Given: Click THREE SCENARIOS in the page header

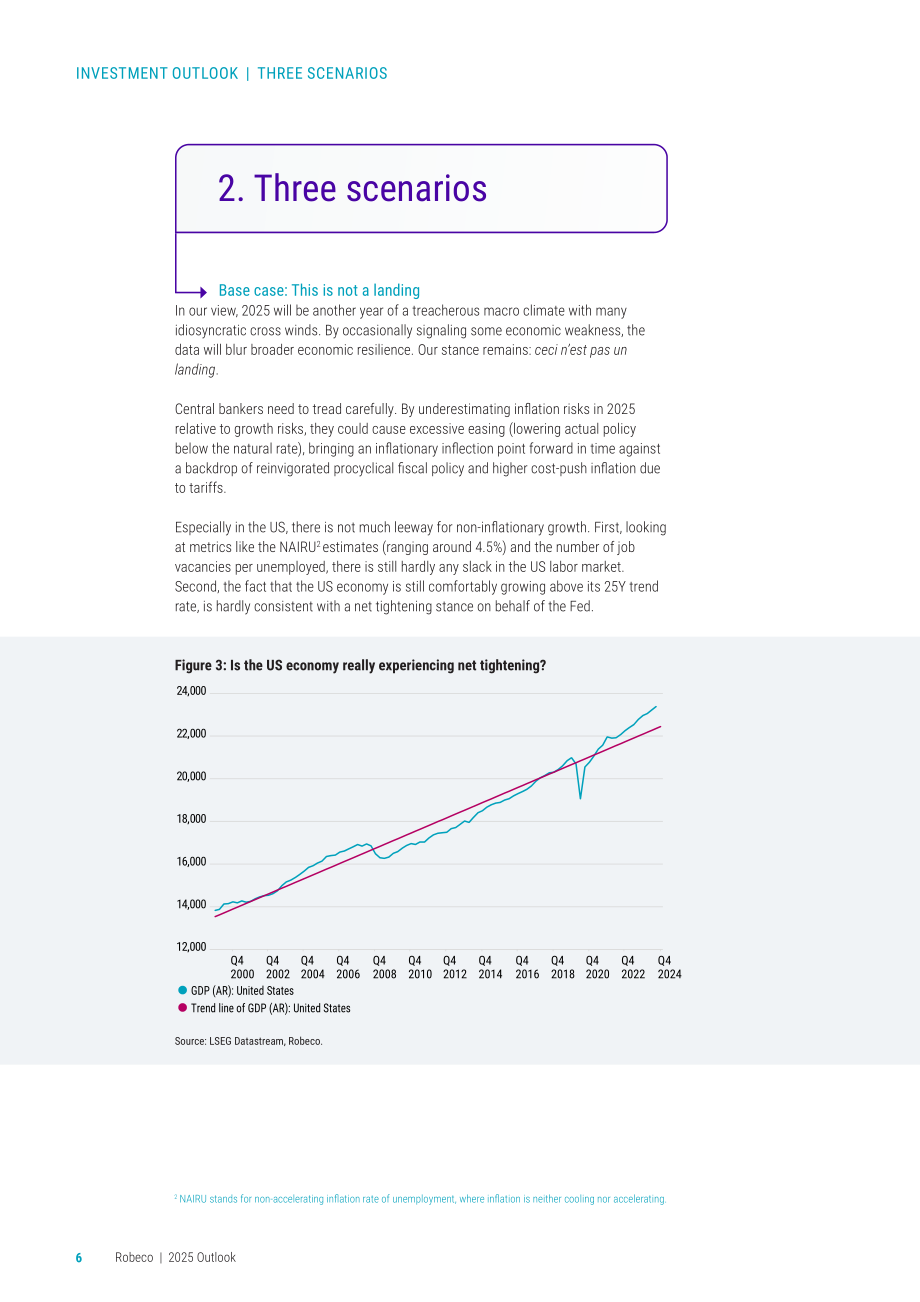Looking at the screenshot, I should click(x=322, y=74).
